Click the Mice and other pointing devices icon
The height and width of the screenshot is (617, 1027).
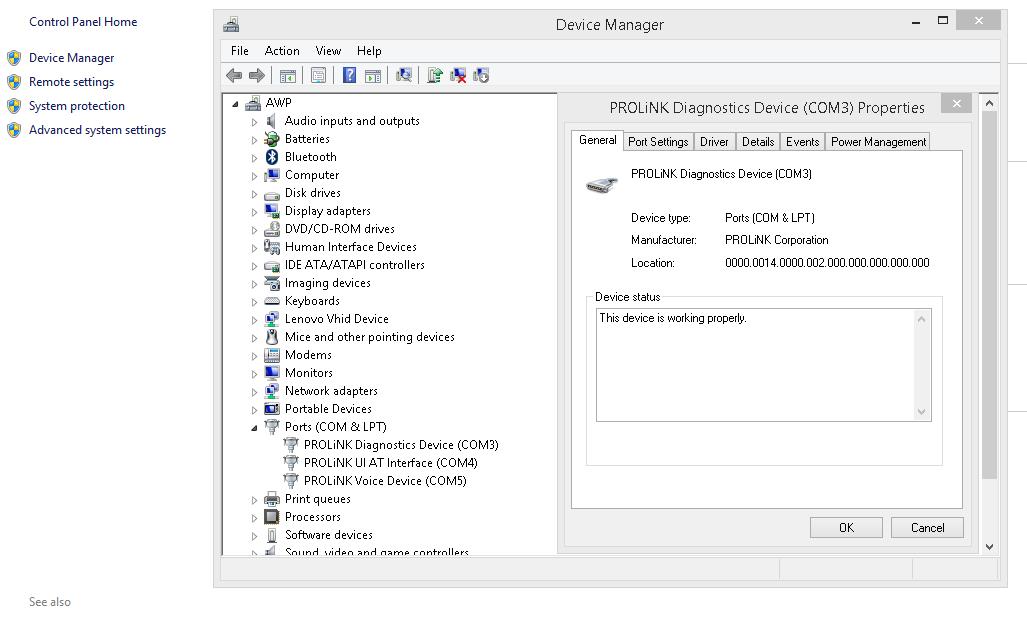pos(272,337)
